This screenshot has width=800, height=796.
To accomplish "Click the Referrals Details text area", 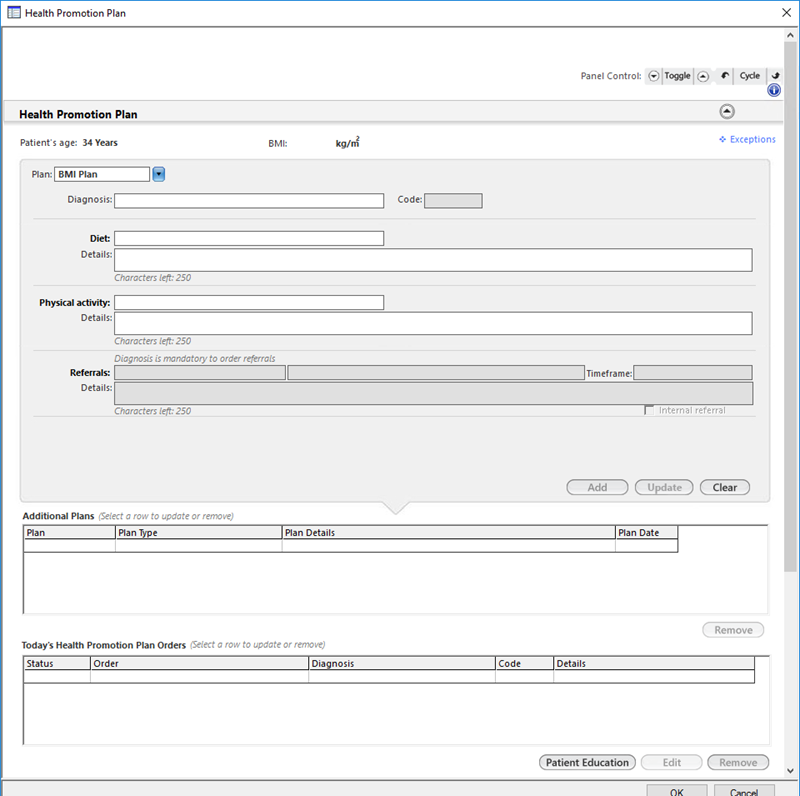I will coord(434,393).
